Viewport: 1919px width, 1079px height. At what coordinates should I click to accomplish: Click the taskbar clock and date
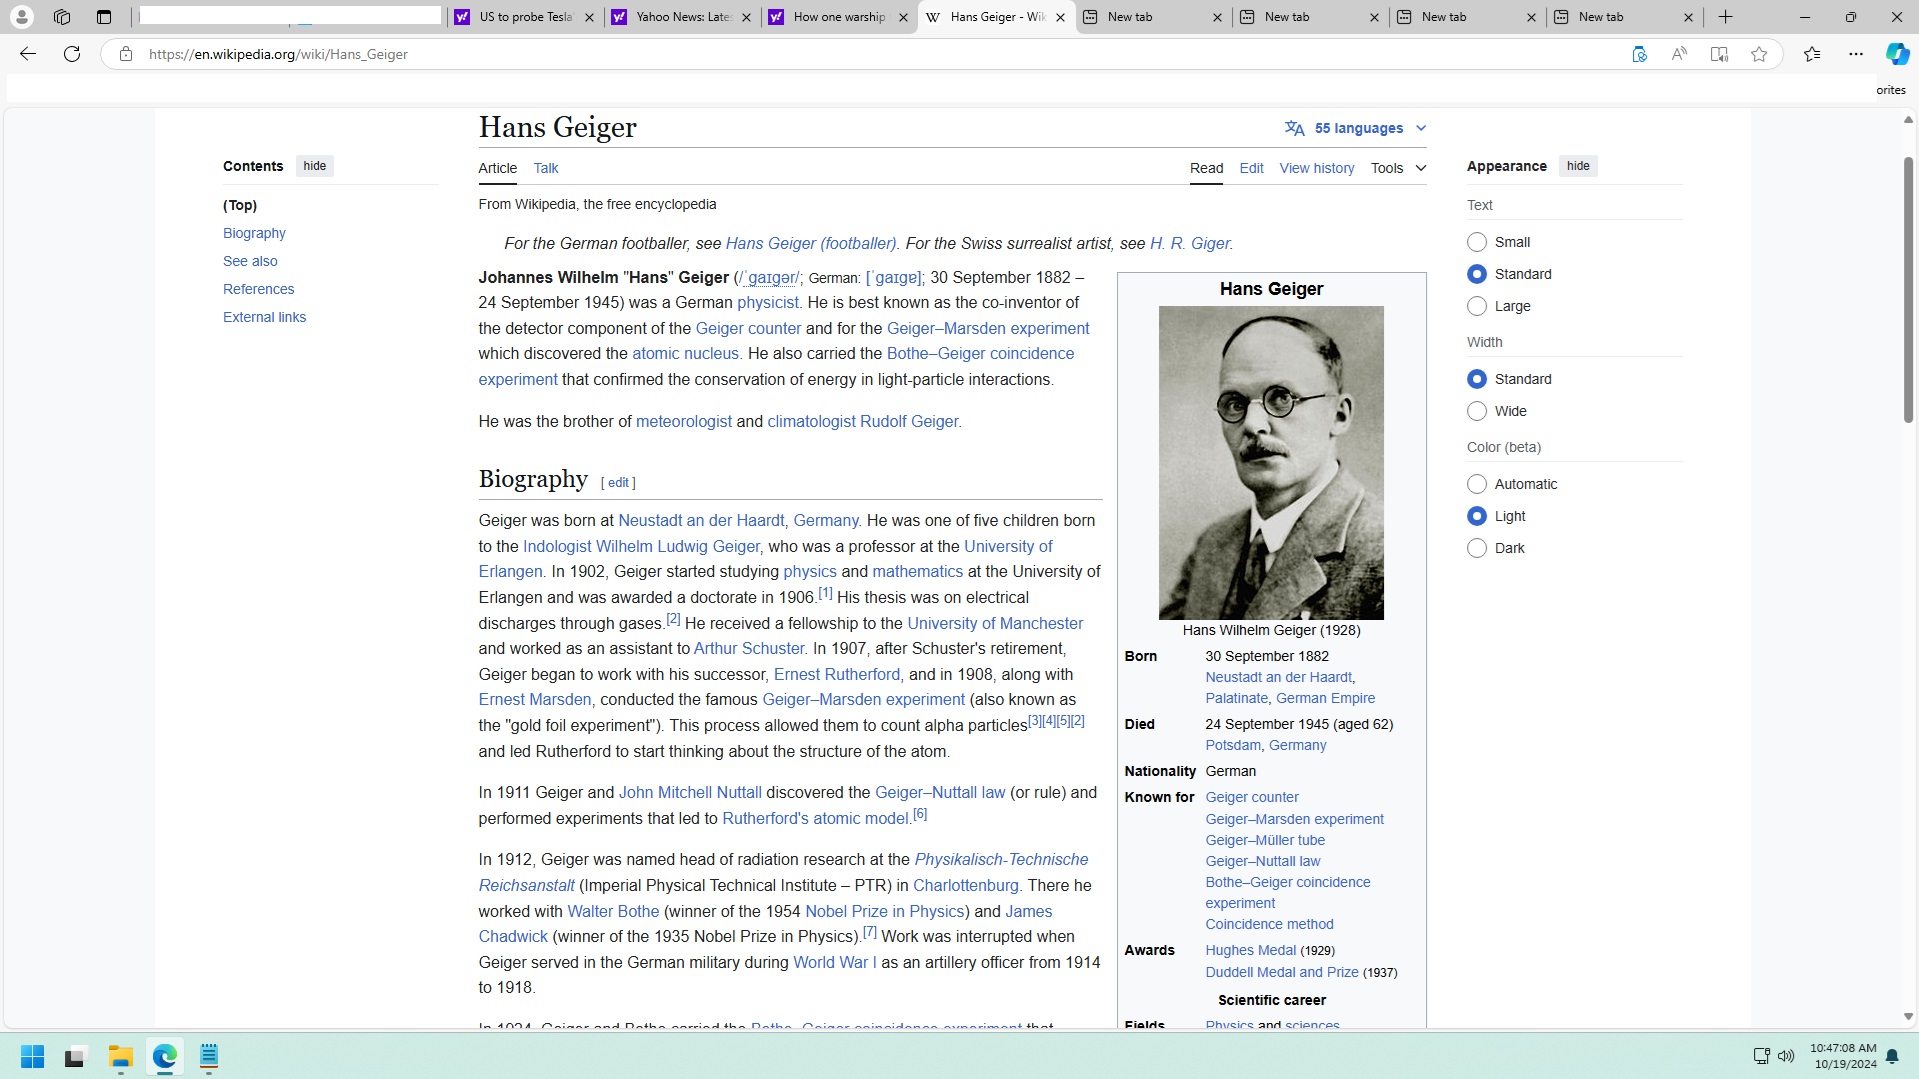pyautogui.click(x=1843, y=1056)
